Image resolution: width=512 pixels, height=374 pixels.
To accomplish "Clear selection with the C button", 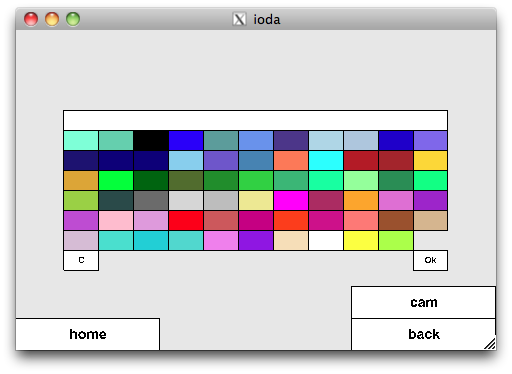I will point(81,260).
